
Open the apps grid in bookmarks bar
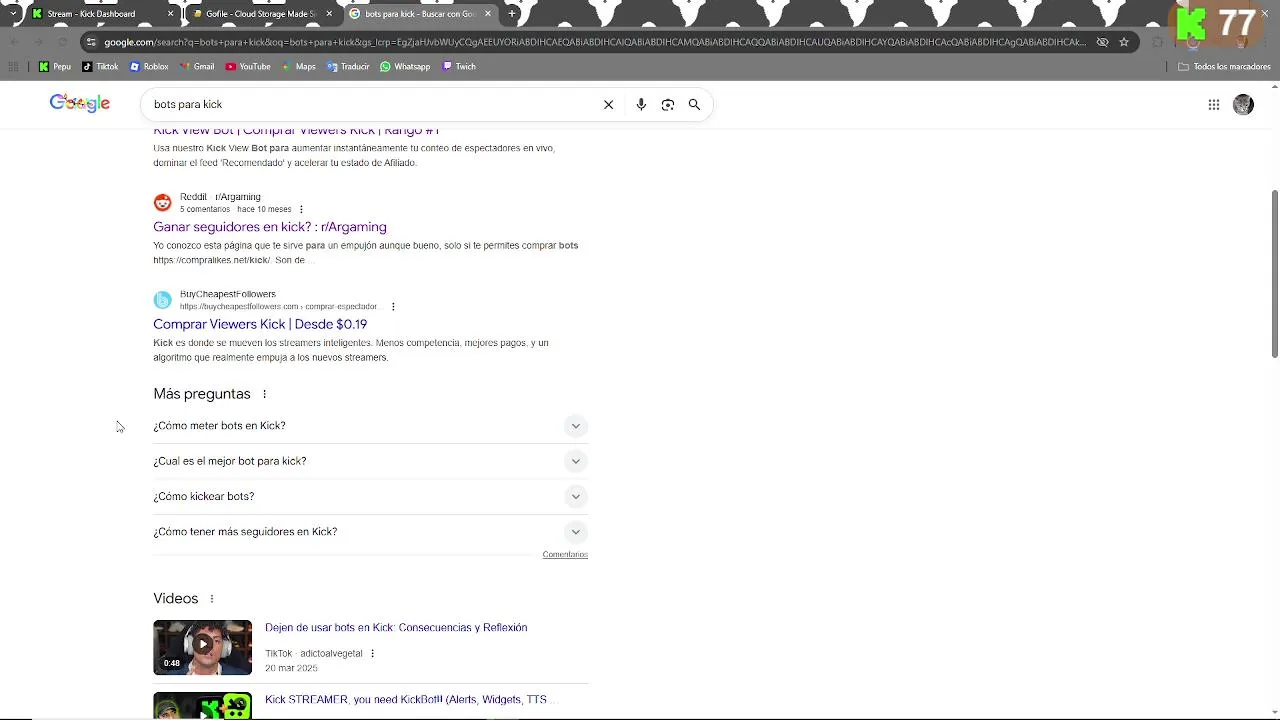coord(13,67)
